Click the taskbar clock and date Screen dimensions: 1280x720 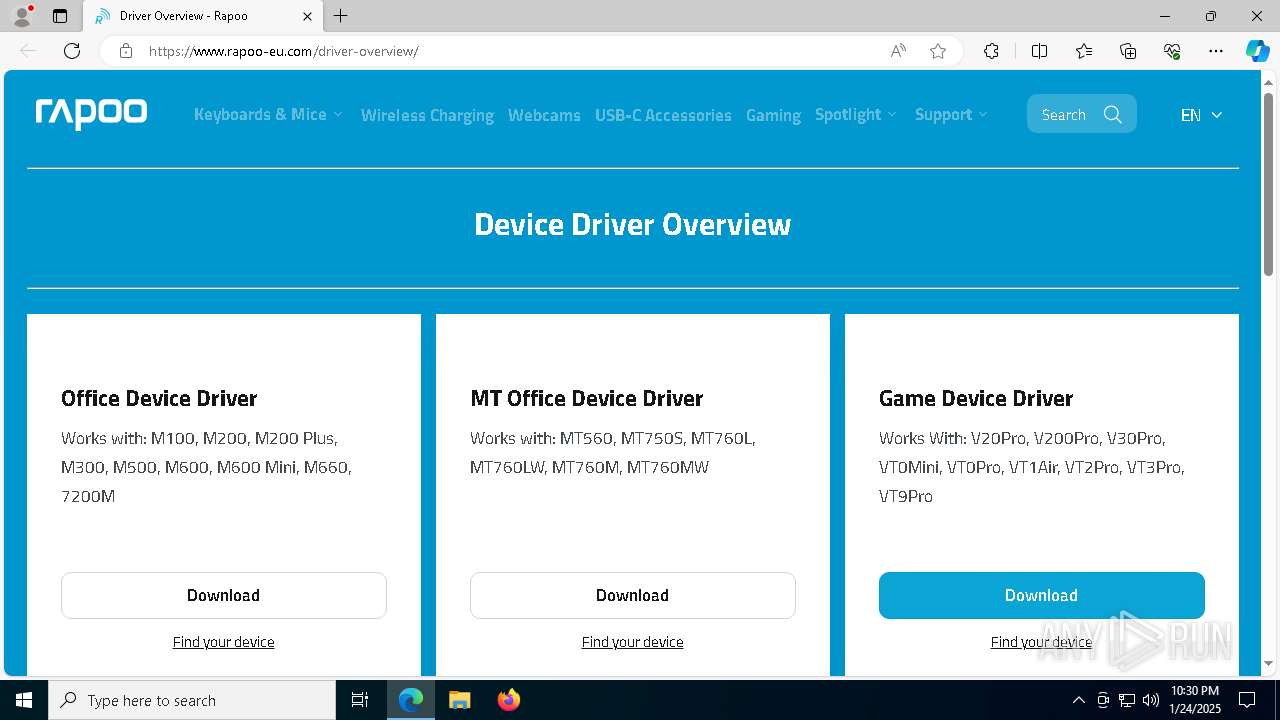point(1194,700)
